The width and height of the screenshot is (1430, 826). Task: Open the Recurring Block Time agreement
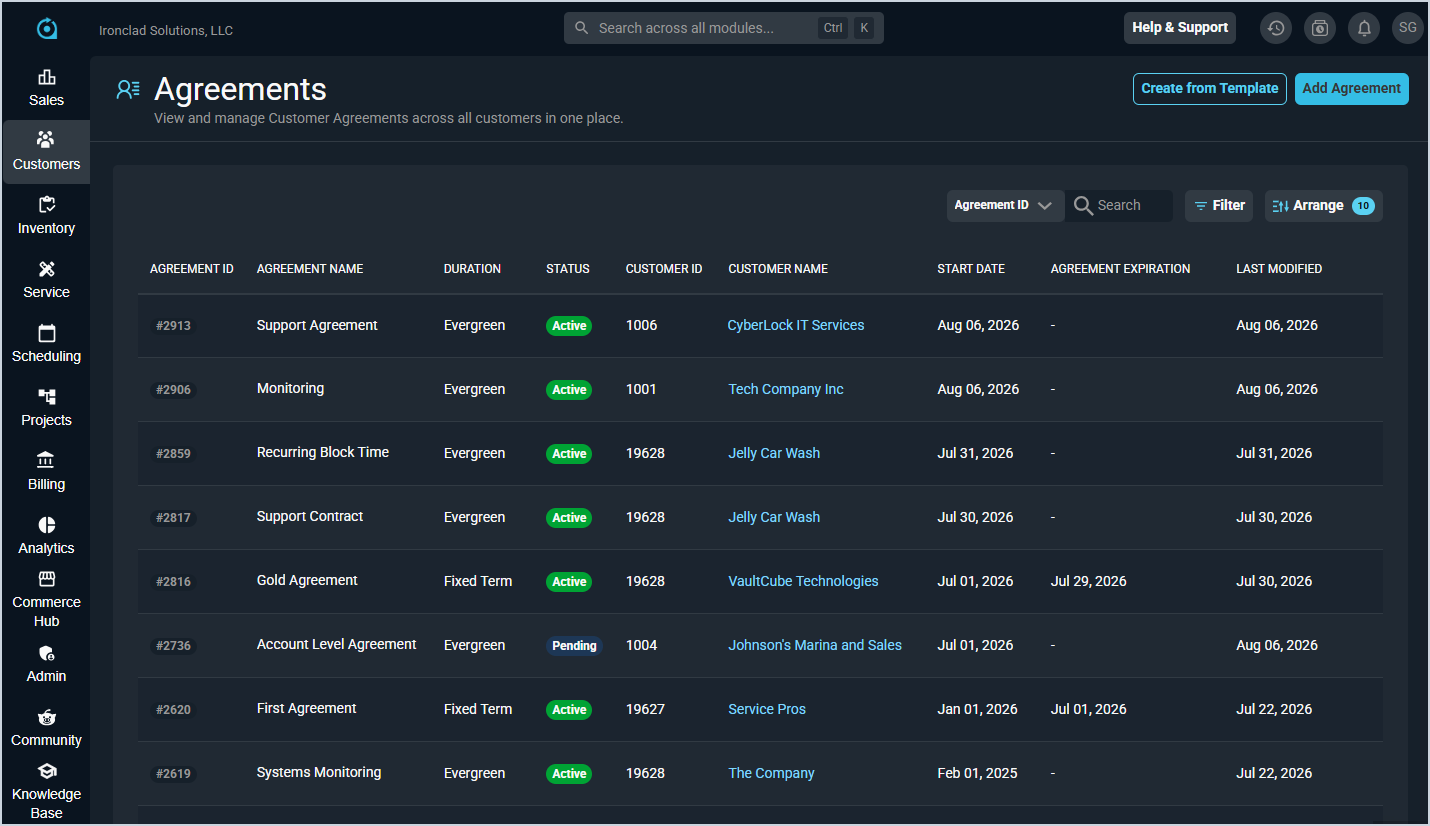click(x=323, y=452)
